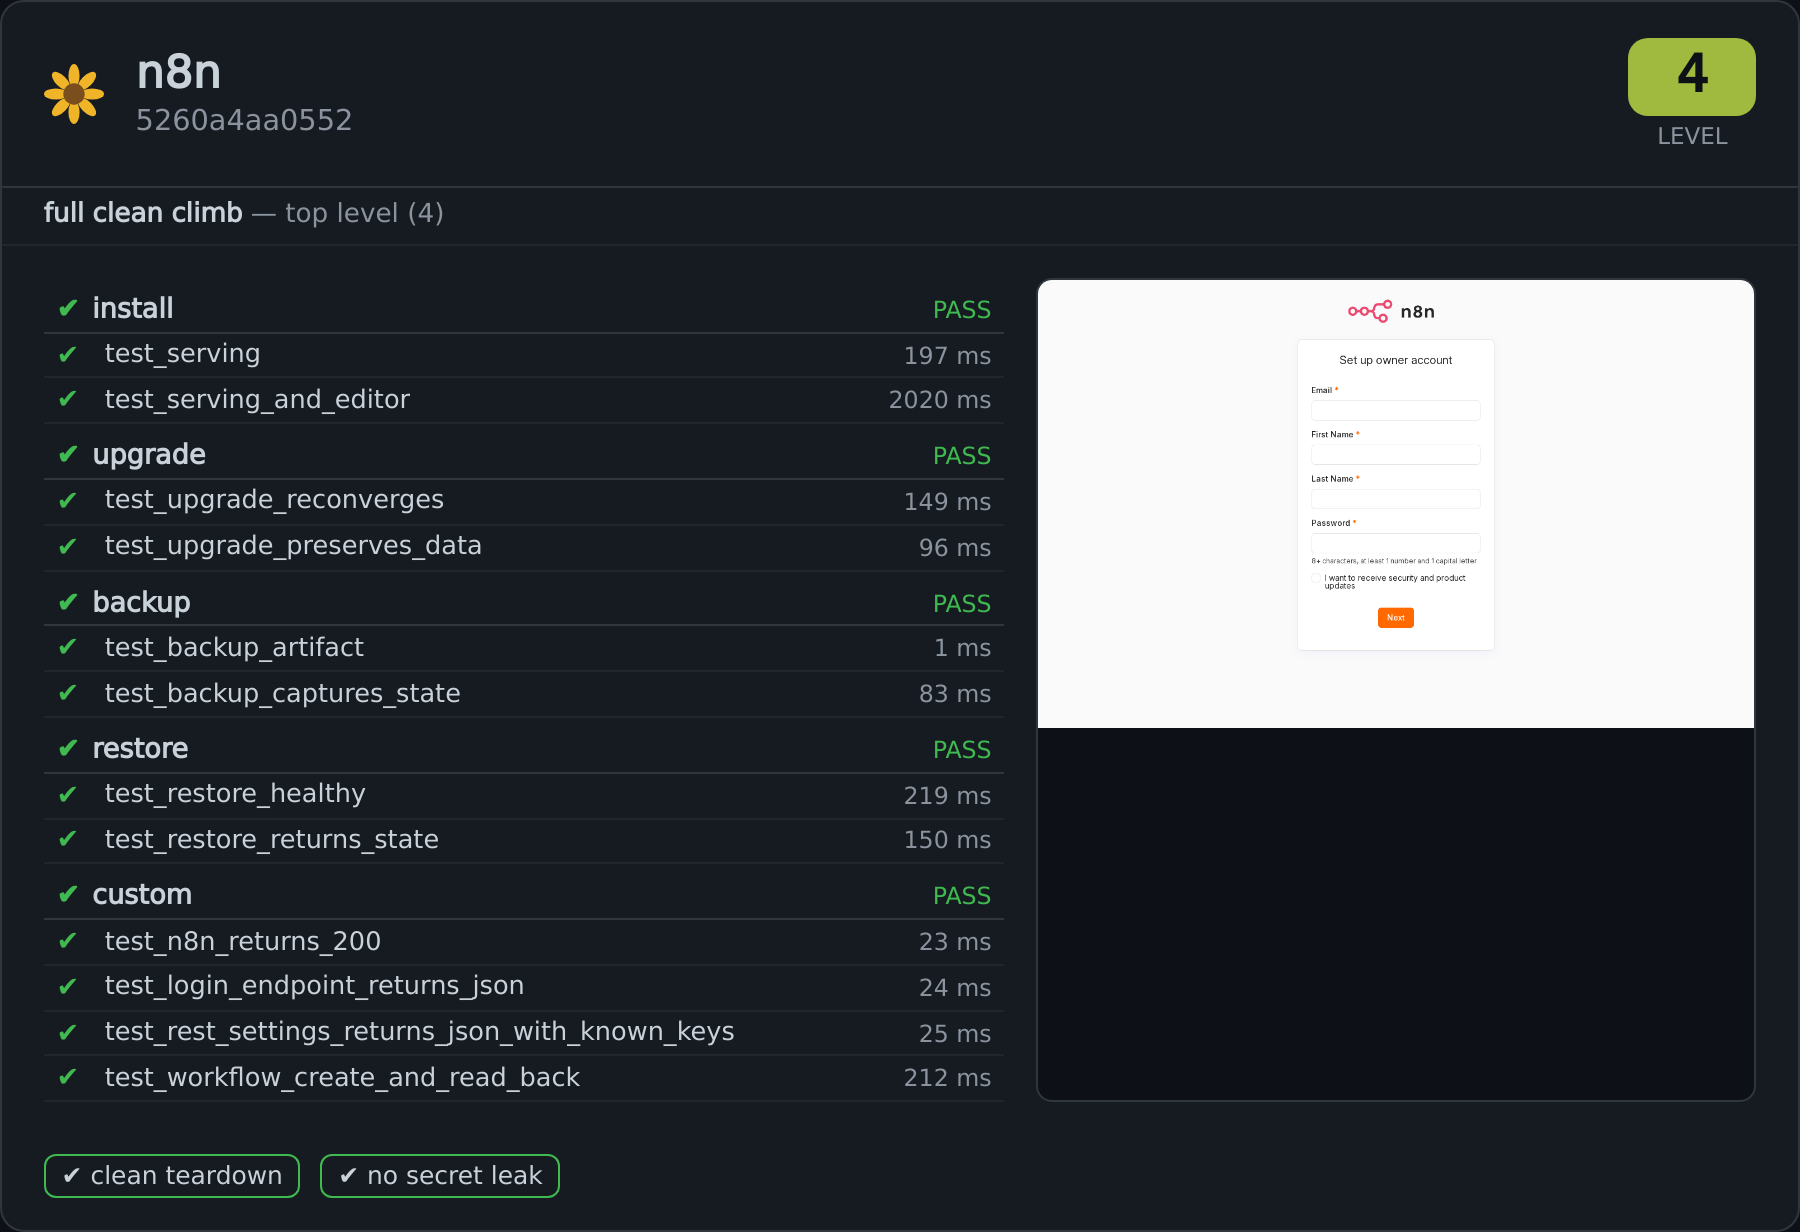1800x1232 pixels.
Task: Click the checkmark next to test_serving
Action: pos(68,354)
